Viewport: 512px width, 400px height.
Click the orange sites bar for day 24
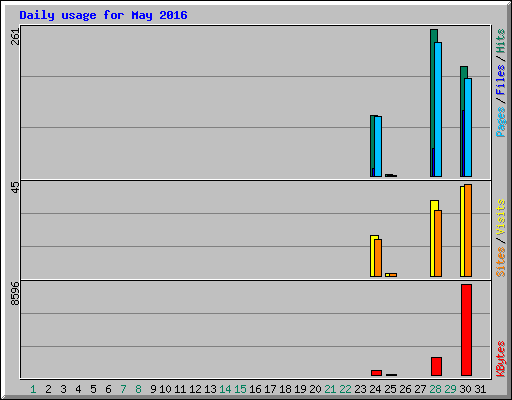click(x=378, y=258)
